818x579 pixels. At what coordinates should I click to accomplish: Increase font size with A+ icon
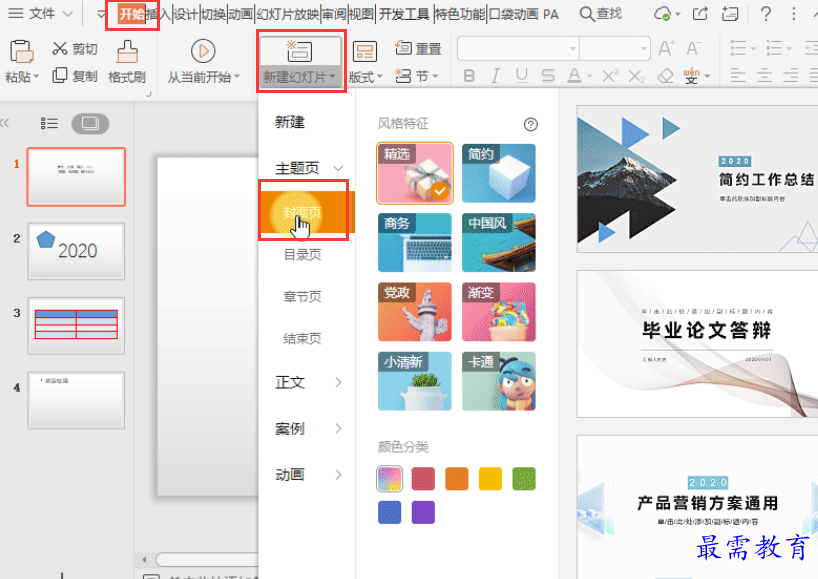coord(666,49)
